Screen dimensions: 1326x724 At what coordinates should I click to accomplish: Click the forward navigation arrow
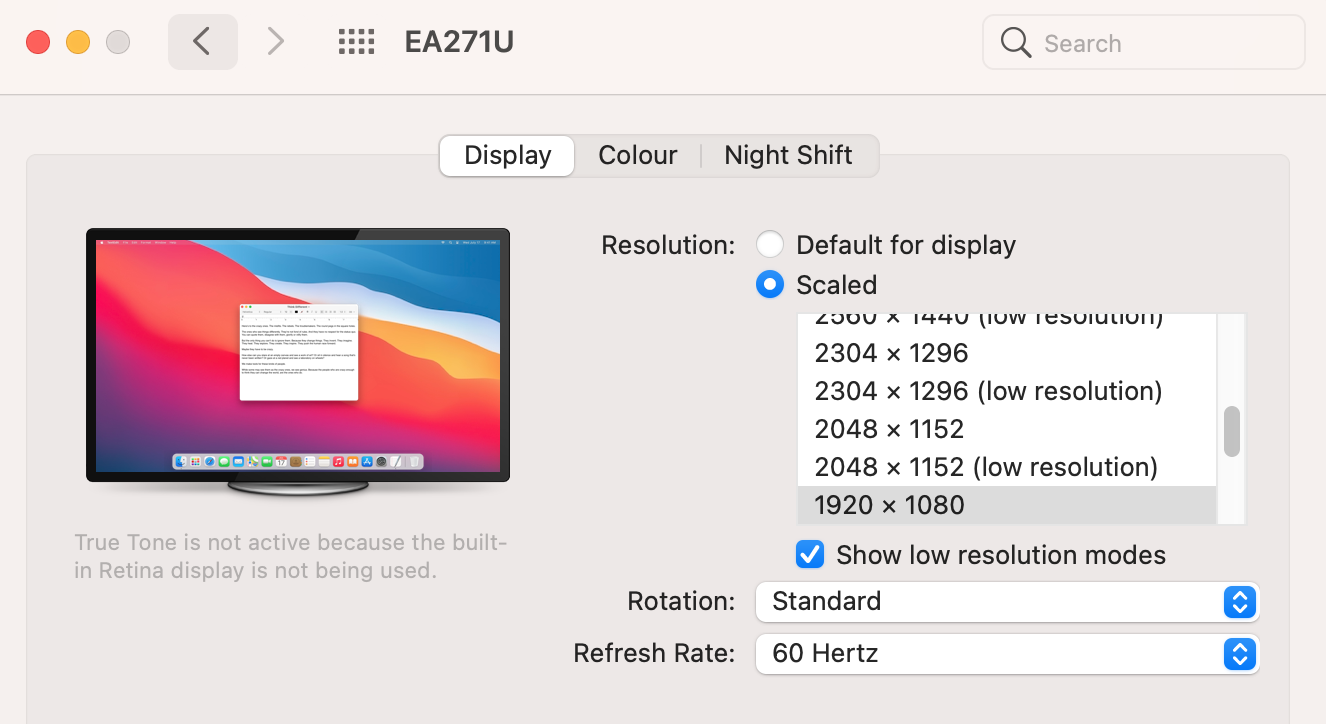(x=275, y=42)
